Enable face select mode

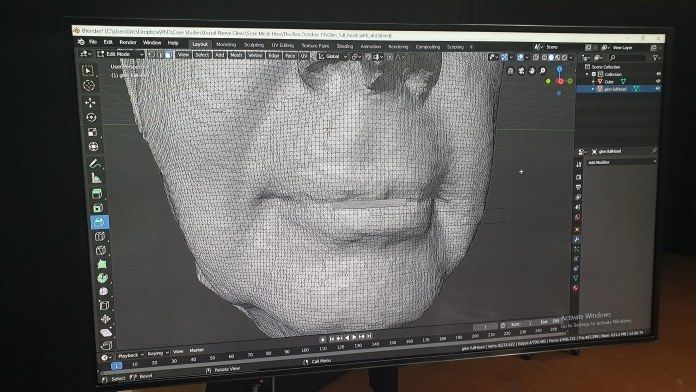click(168, 55)
